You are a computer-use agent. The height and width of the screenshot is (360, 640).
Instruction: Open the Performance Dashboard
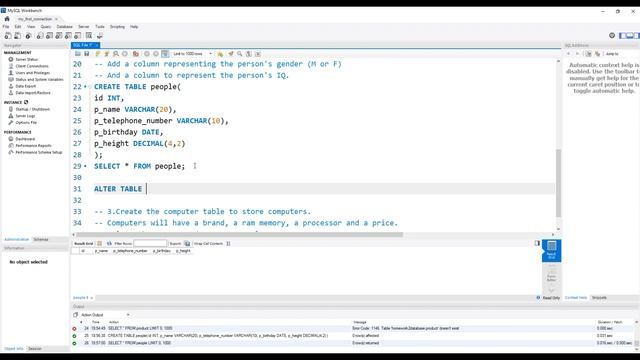click(x=25, y=139)
